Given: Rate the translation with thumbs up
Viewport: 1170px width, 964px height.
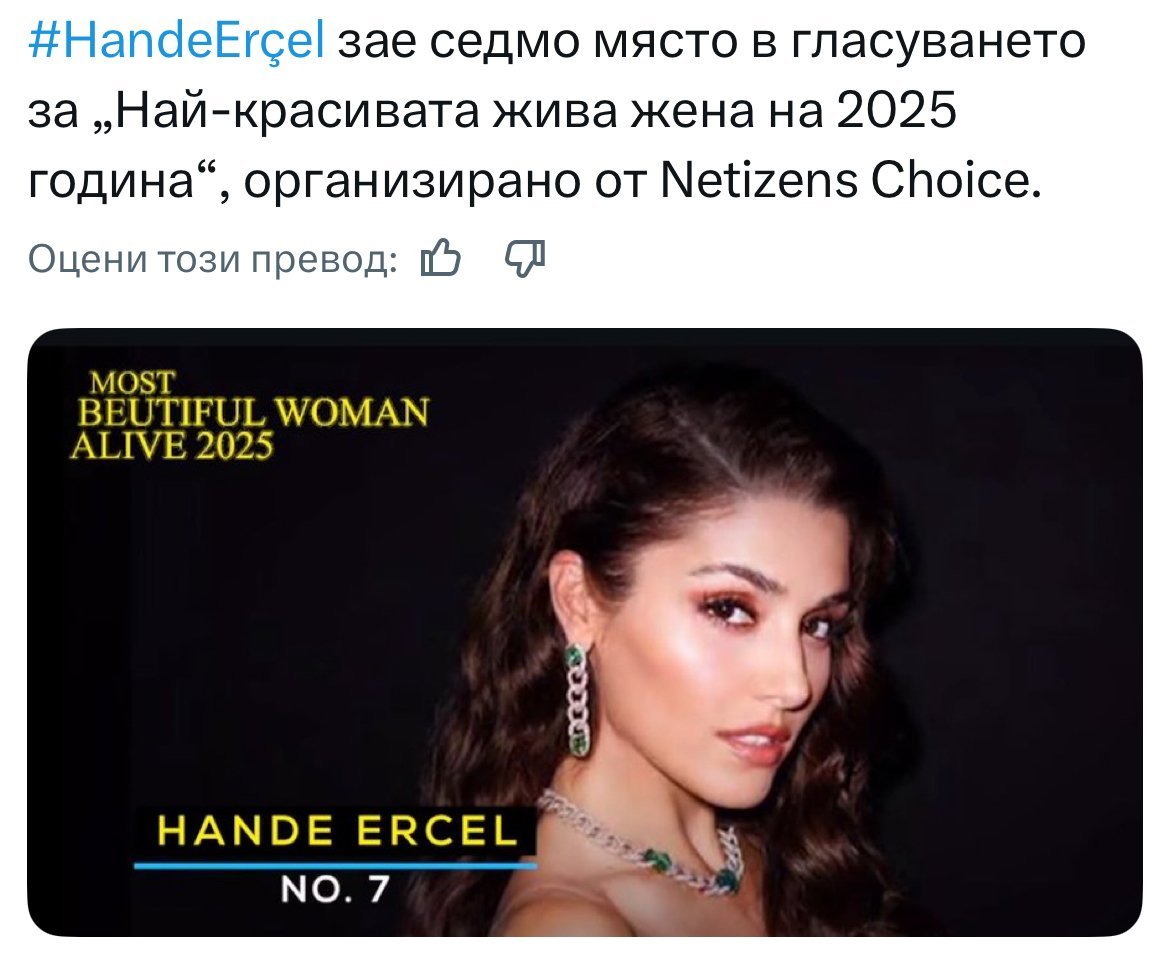Looking at the screenshot, I should coord(440,261).
